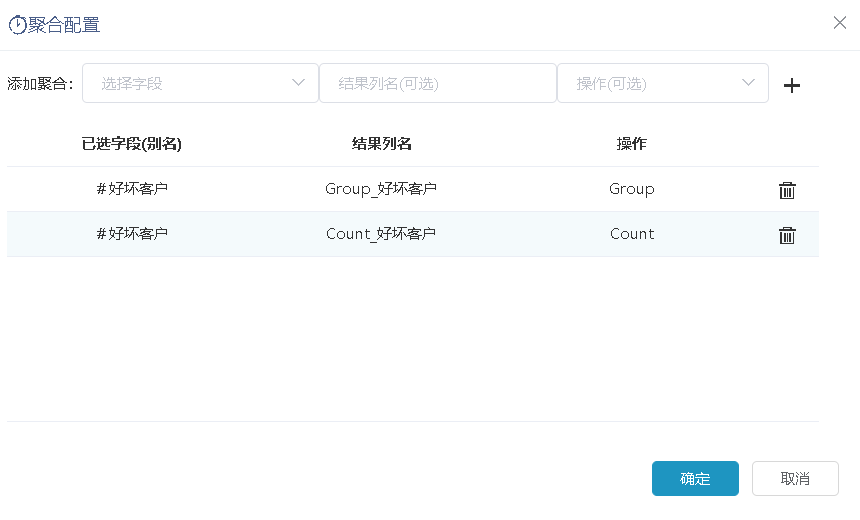Image resolution: width=860 pixels, height=520 pixels.
Task: Click the chevron arrow in 选择字段 box
Action: pyautogui.click(x=298, y=82)
